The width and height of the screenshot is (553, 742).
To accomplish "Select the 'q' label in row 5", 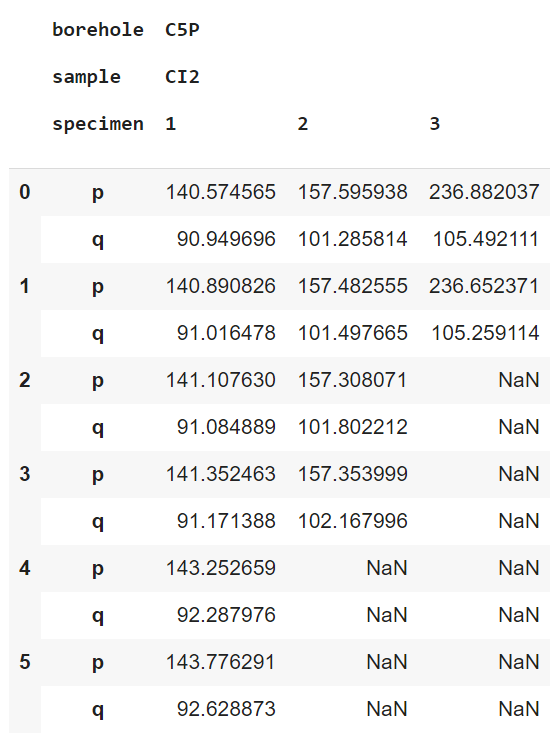I will click(x=98, y=710).
